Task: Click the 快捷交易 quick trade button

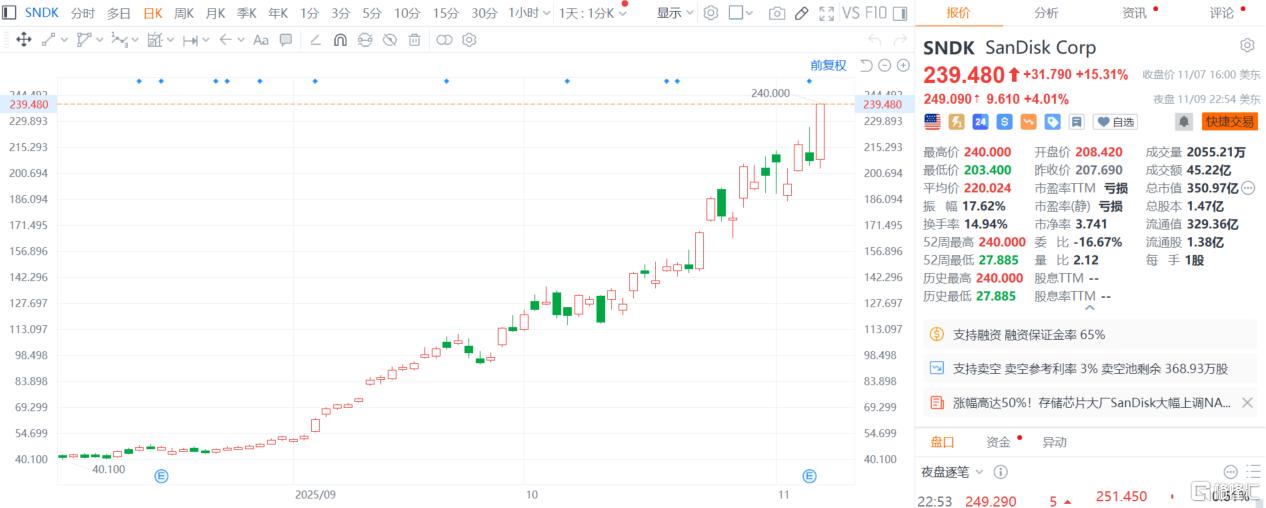Action: [1229, 122]
